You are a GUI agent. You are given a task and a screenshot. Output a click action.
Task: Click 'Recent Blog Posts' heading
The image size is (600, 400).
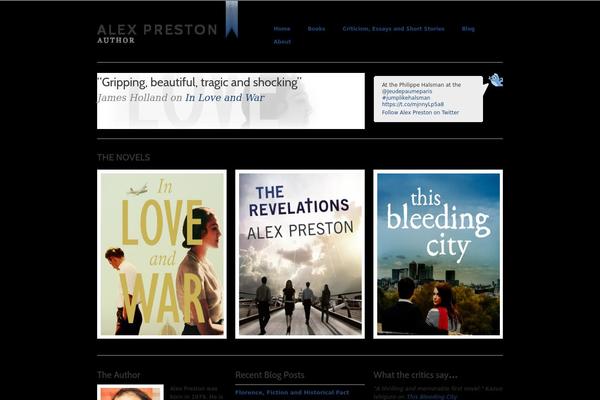click(270, 375)
